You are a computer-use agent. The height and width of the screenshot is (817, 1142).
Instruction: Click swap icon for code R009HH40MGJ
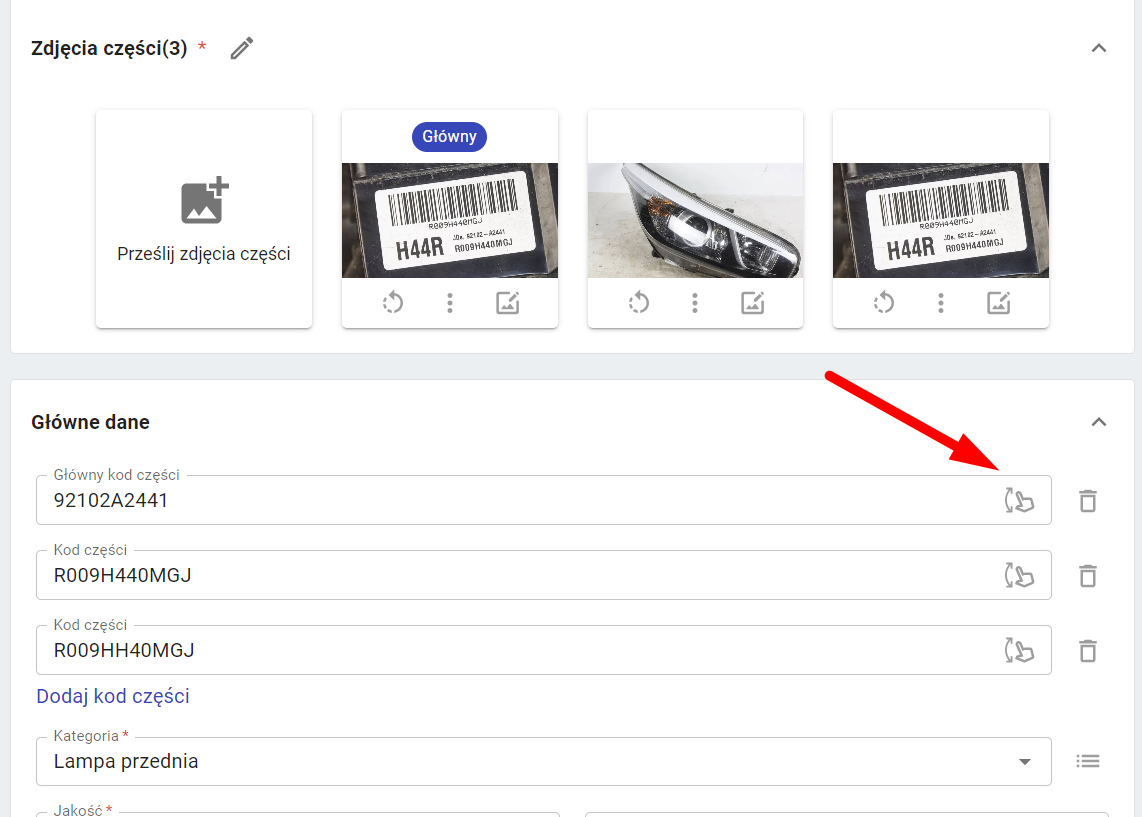1019,650
